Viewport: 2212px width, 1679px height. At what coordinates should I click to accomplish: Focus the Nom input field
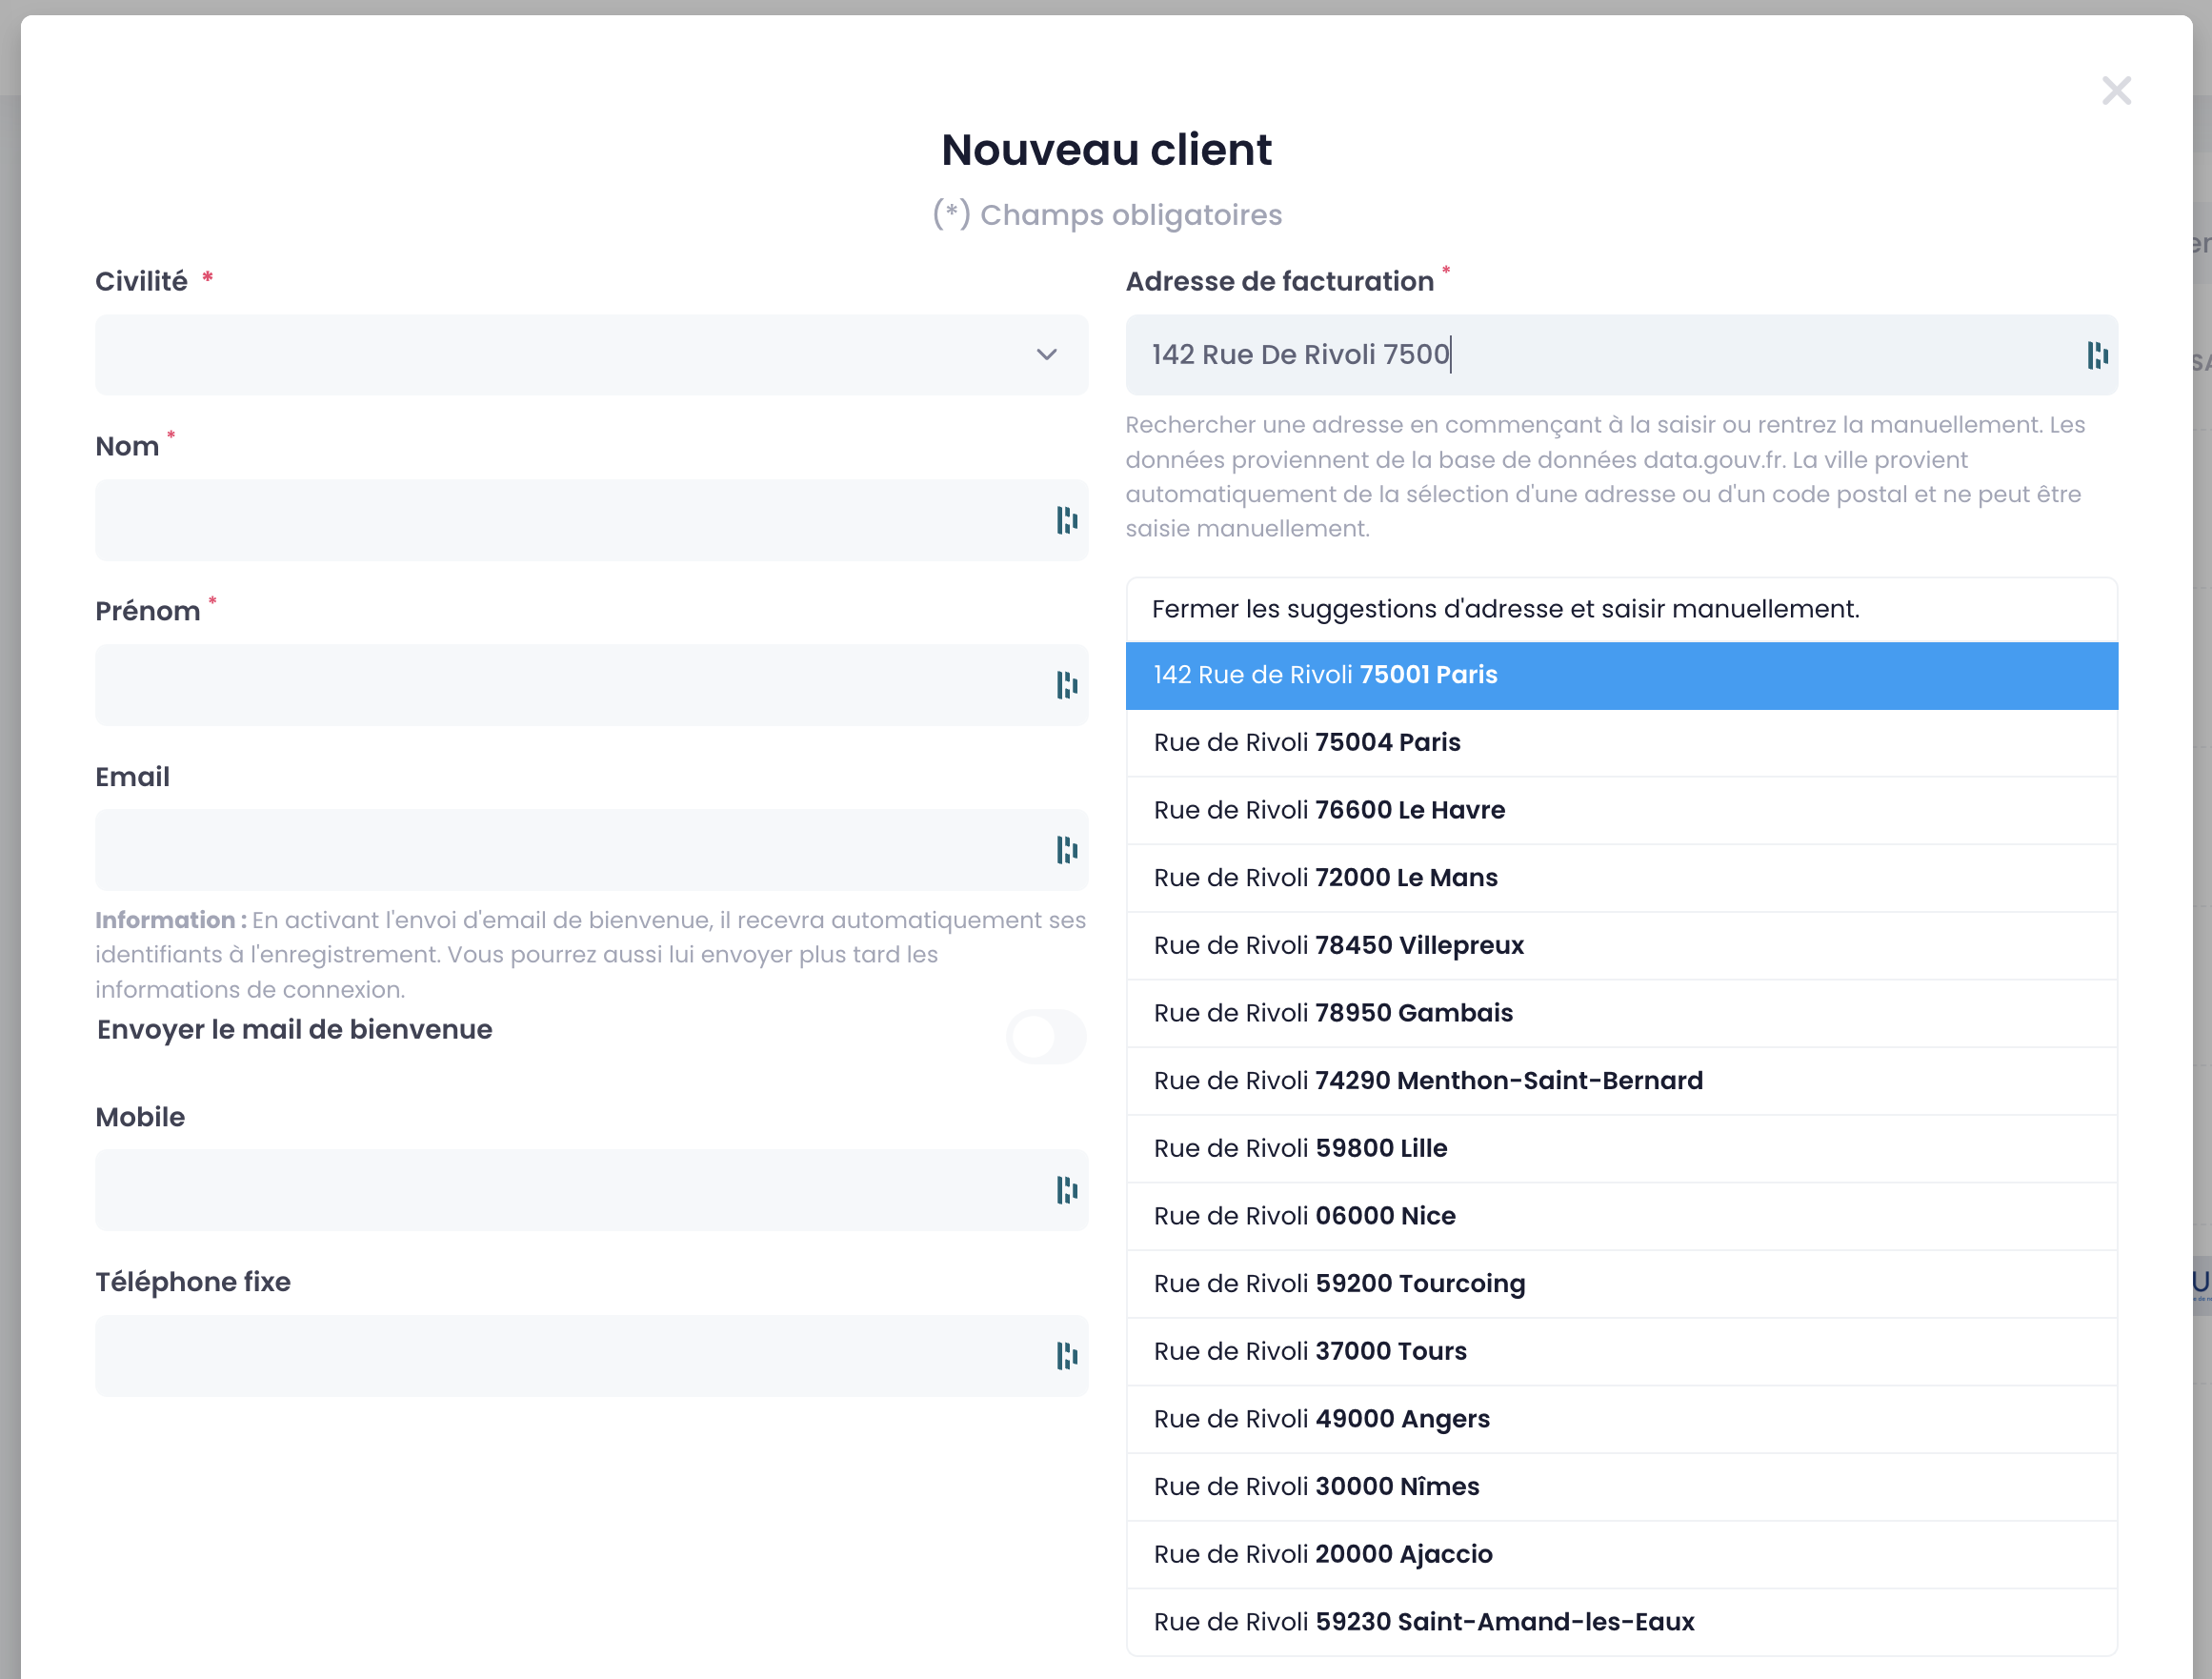[x=570, y=520]
